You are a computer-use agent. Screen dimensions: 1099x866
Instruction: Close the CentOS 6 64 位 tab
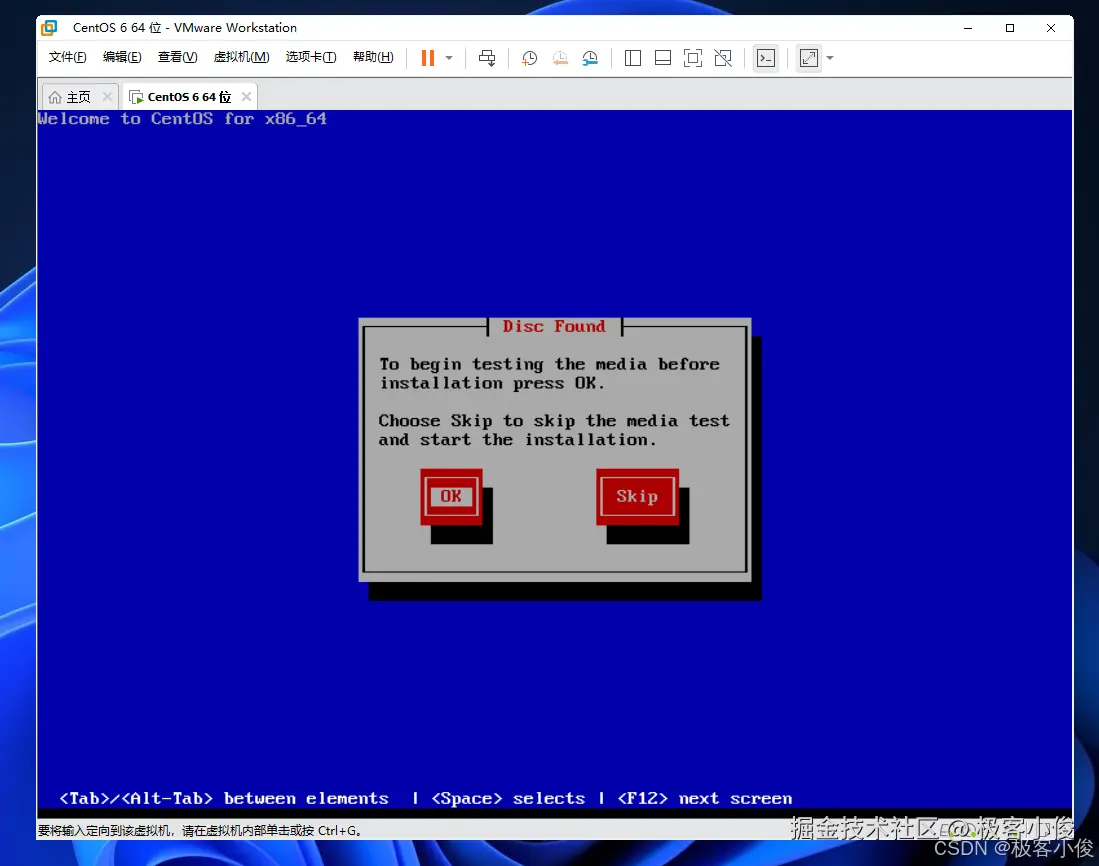click(246, 96)
